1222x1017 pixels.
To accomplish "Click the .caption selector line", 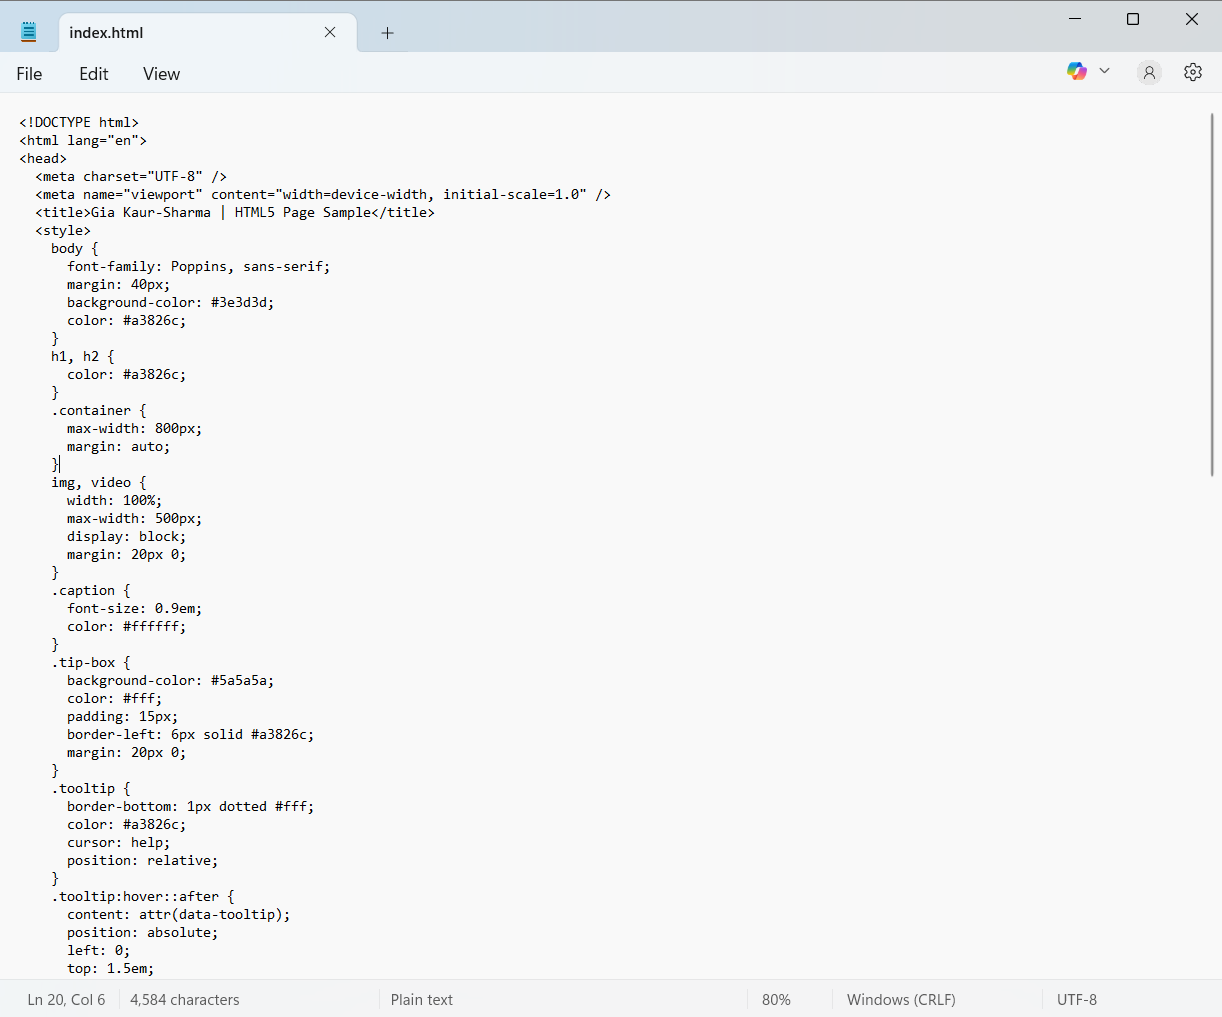I will click(91, 590).
